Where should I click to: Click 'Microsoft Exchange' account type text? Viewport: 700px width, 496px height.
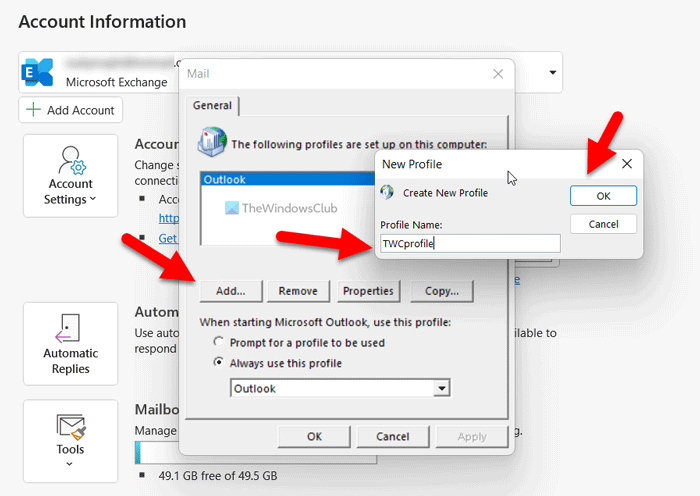(x=117, y=82)
